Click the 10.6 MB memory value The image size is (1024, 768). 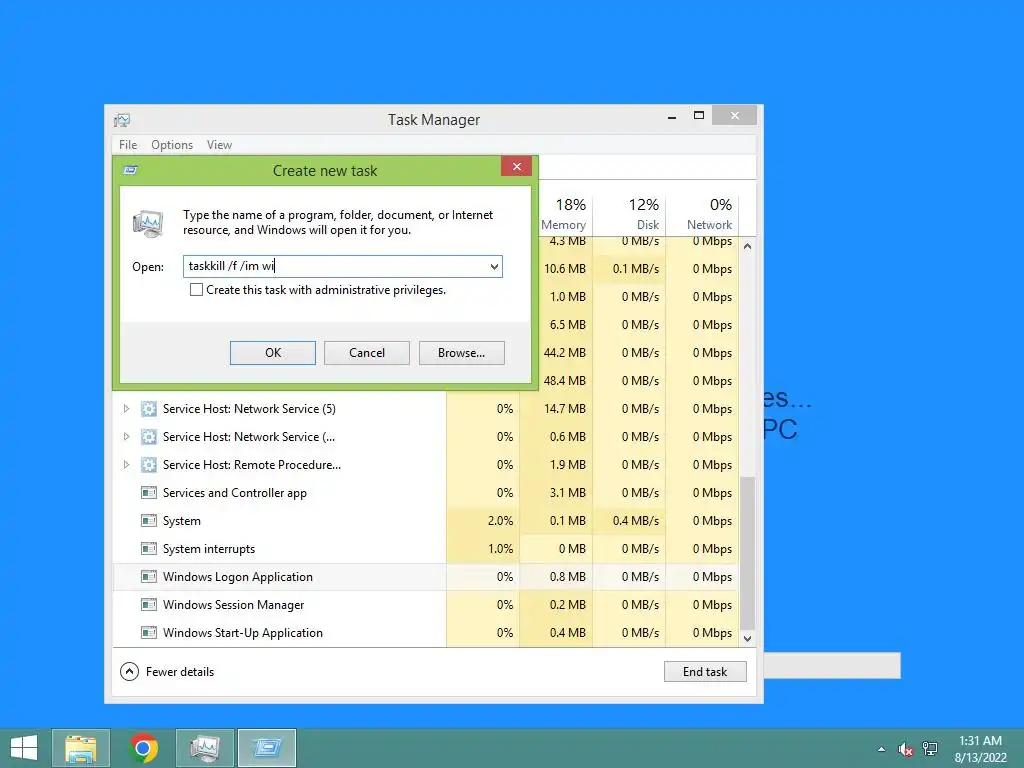click(565, 269)
